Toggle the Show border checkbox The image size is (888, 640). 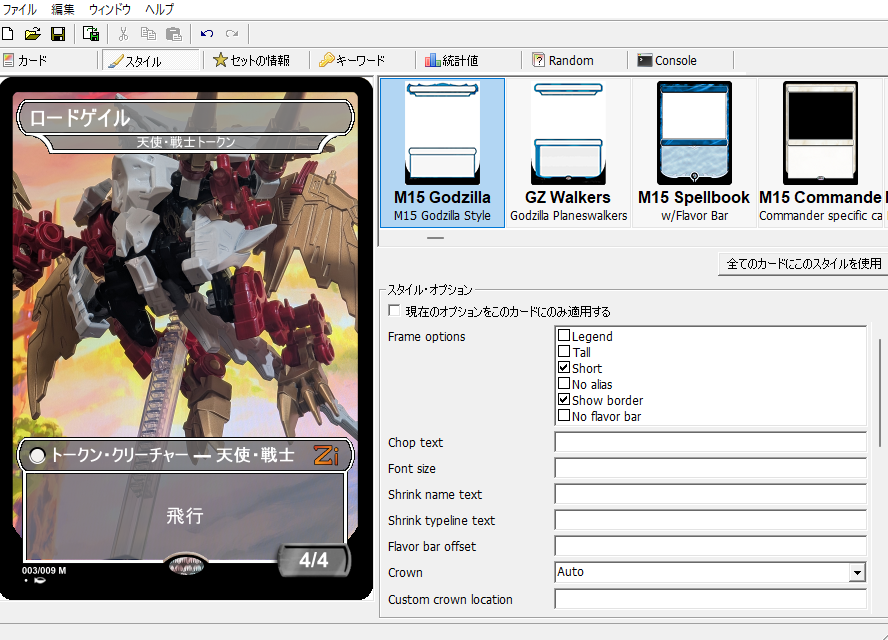[x=564, y=401]
